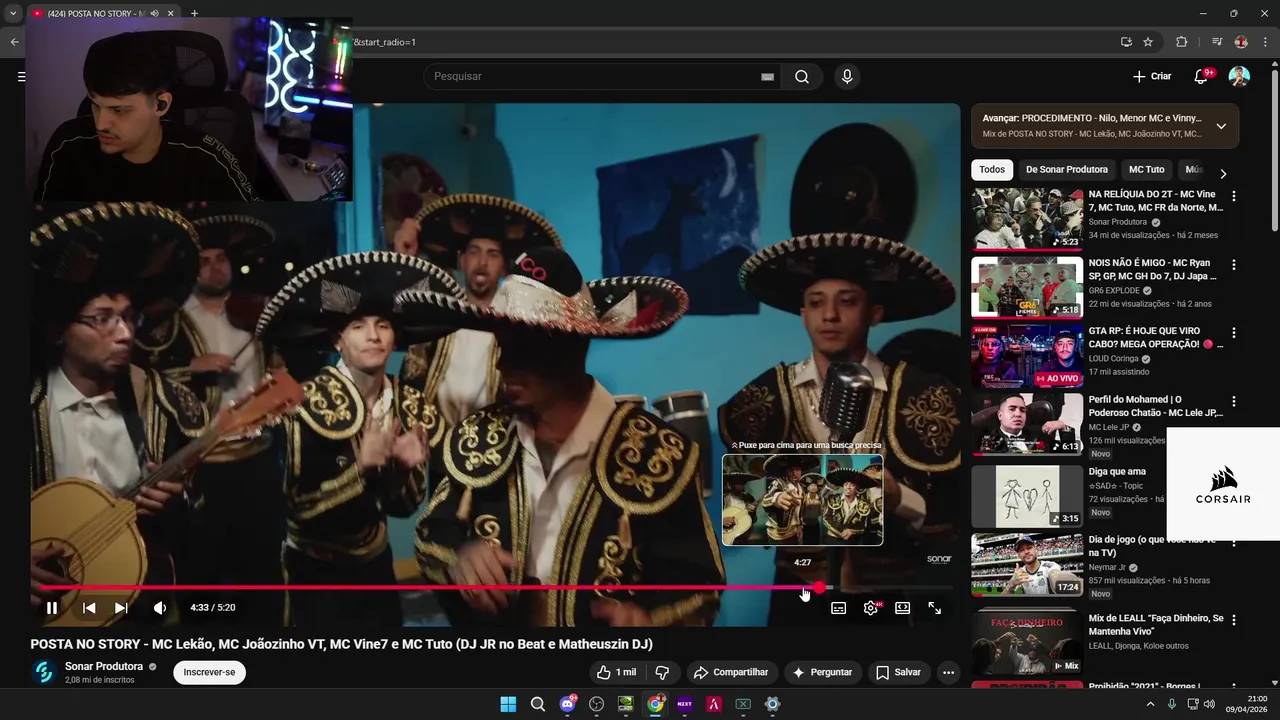The height and width of the screenshot is (720, 1280).
Task: Open the Chrome extensions puzzle icon
Action: click(1181, 42)
